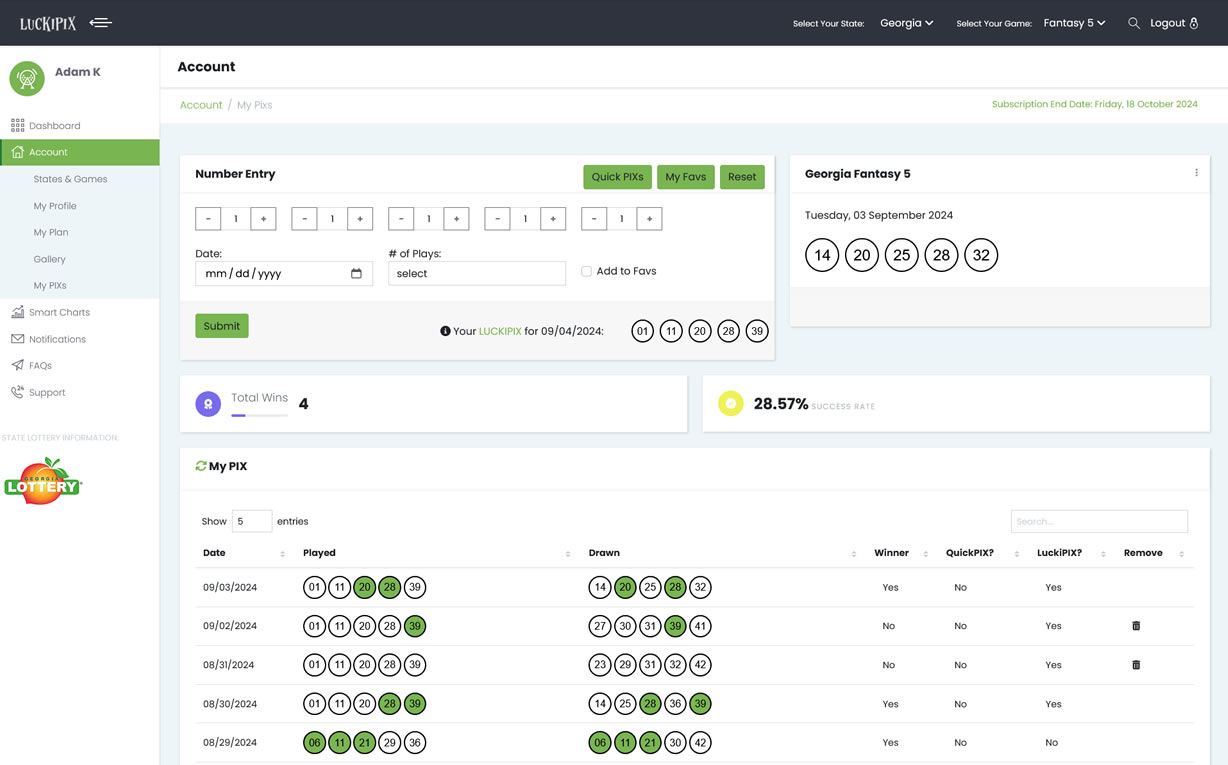The height and width of the screenshot is (765, 1228).
Task: Click the Account home icon
Action: 17,152
